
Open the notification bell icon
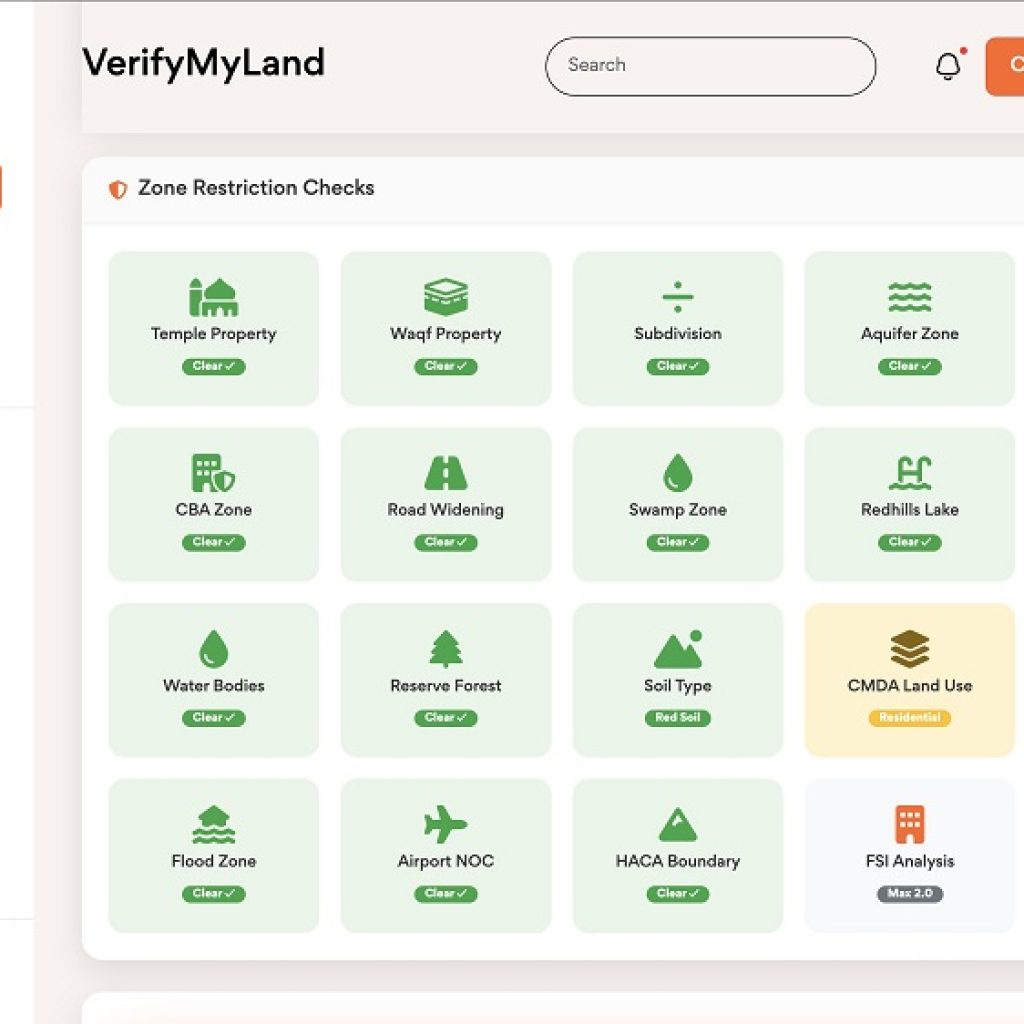tap(947, 66)
